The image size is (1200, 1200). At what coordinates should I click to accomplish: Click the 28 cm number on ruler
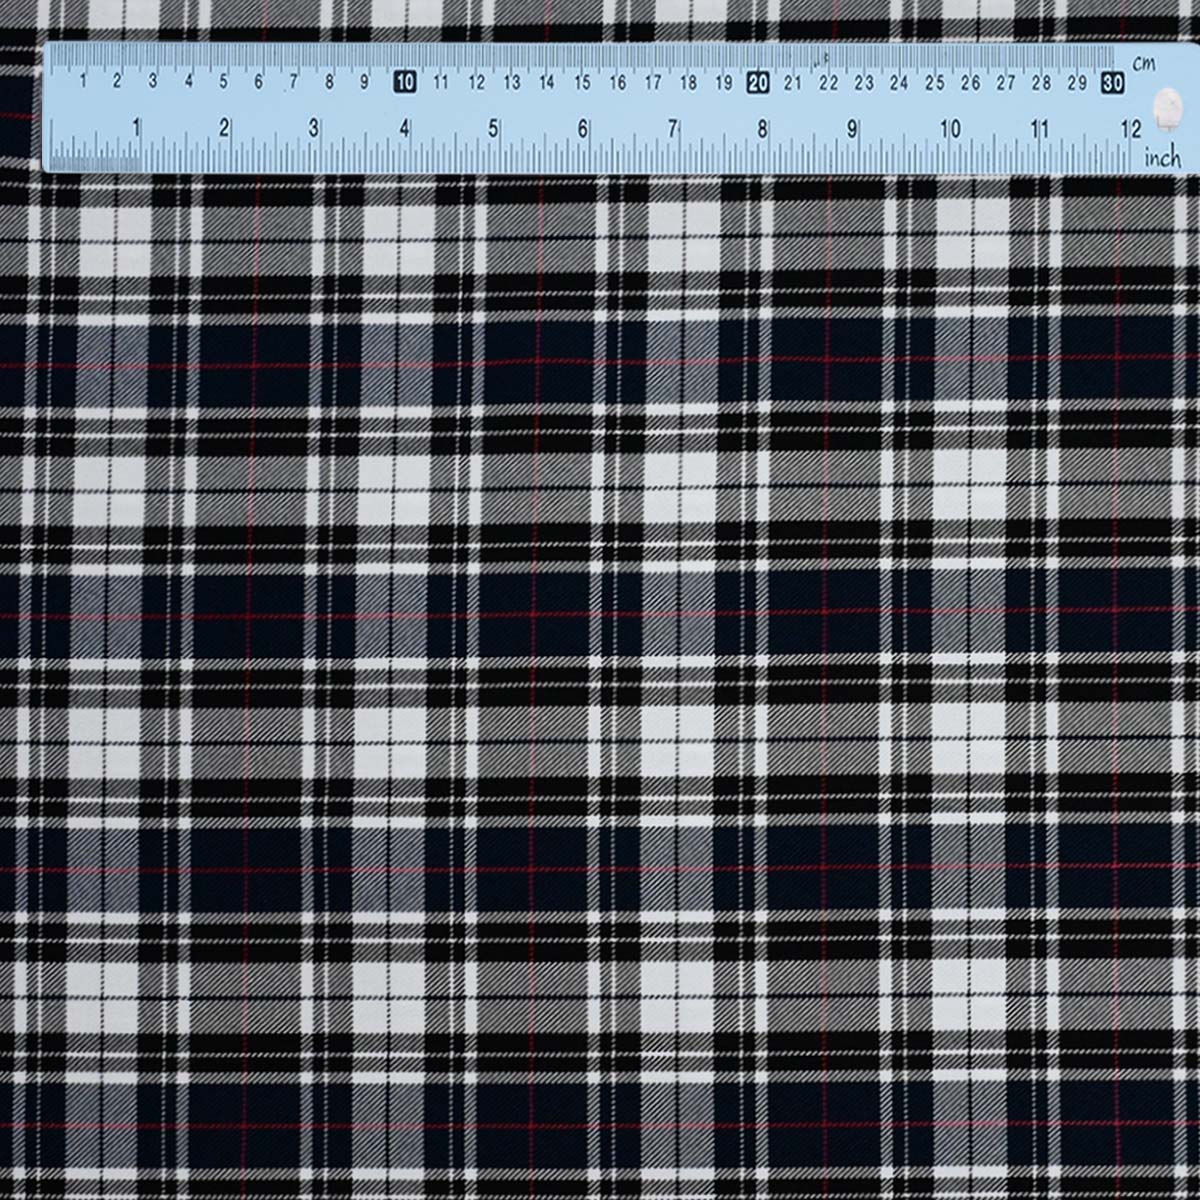coord(1041,83)
